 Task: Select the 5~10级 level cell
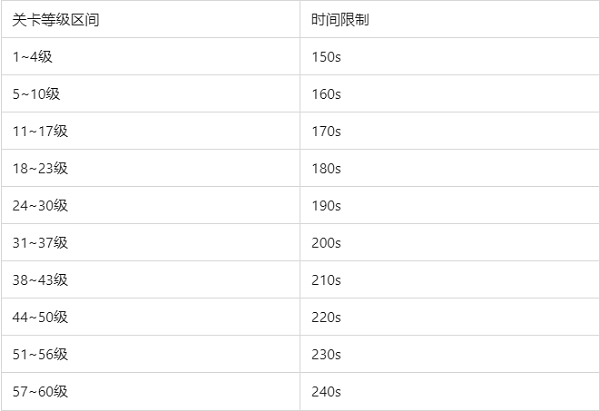[x=37, y=94]
